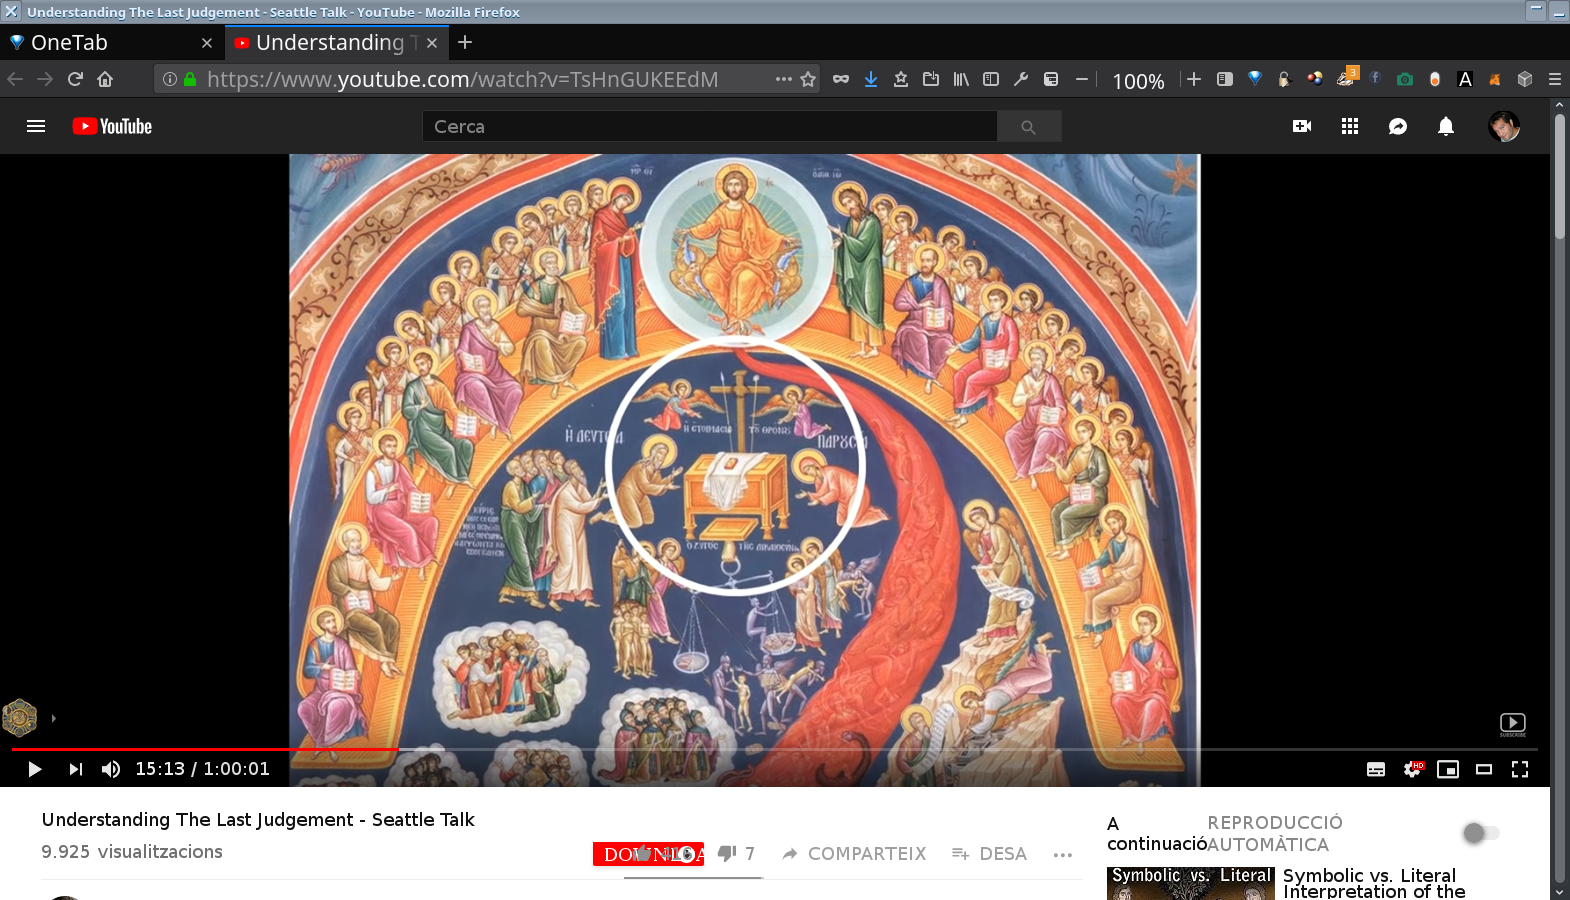Open the player settings gear
Viewport: 1570px width, 900px height.
[1413, 769]
